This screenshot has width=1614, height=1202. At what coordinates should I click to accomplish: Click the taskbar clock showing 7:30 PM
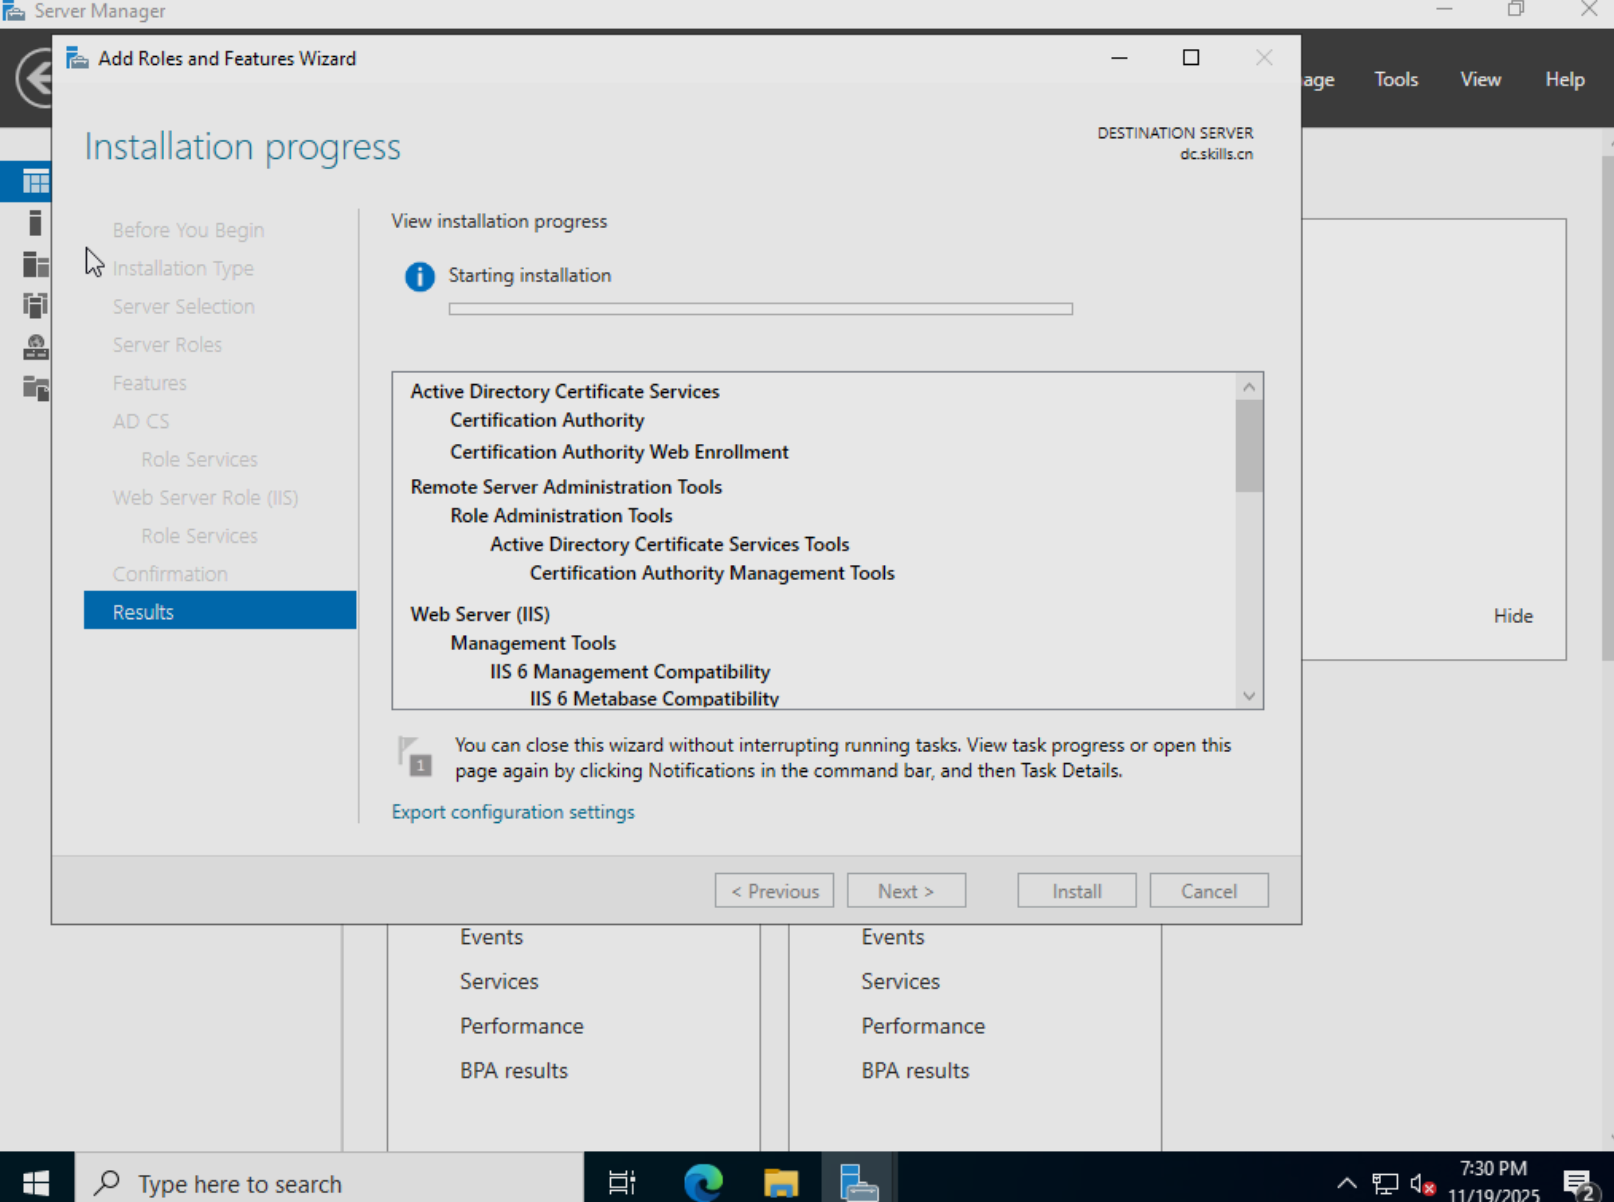[x=1494, y=1182]
